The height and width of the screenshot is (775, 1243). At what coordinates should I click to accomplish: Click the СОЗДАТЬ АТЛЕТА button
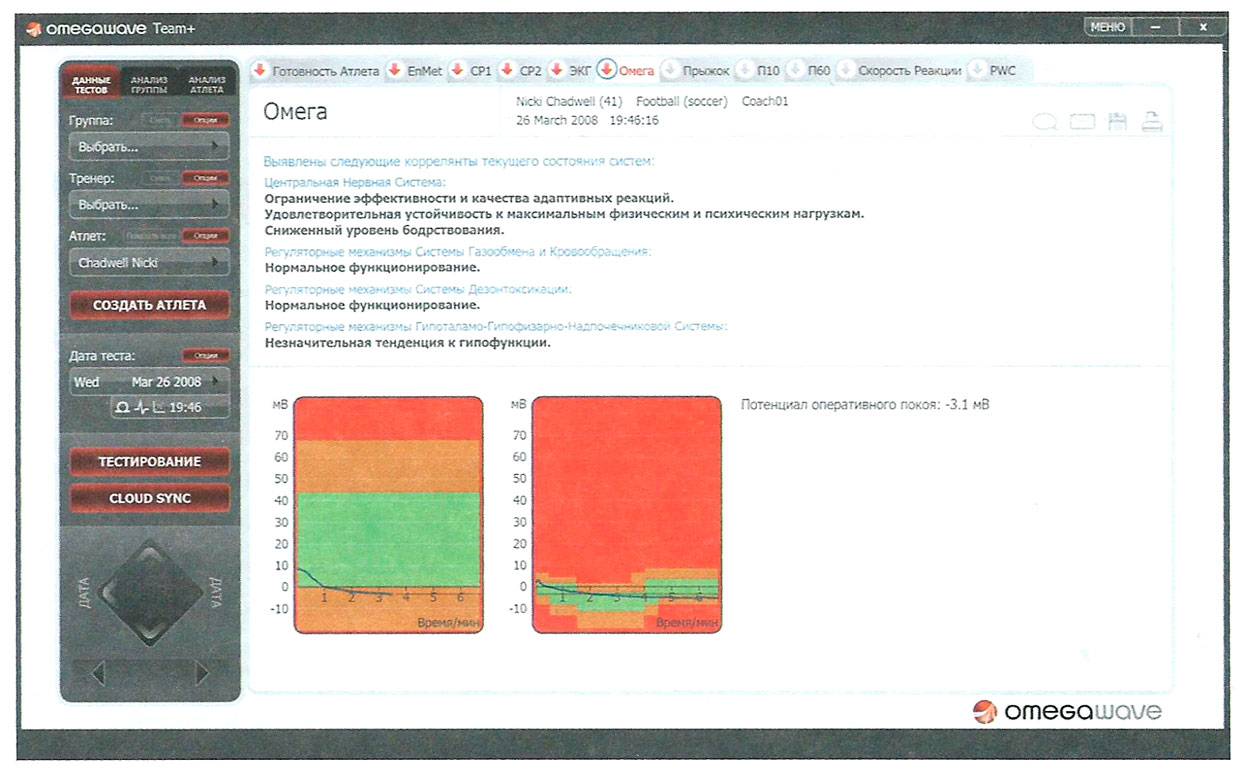pyautogui.click(x=149, y=305)
